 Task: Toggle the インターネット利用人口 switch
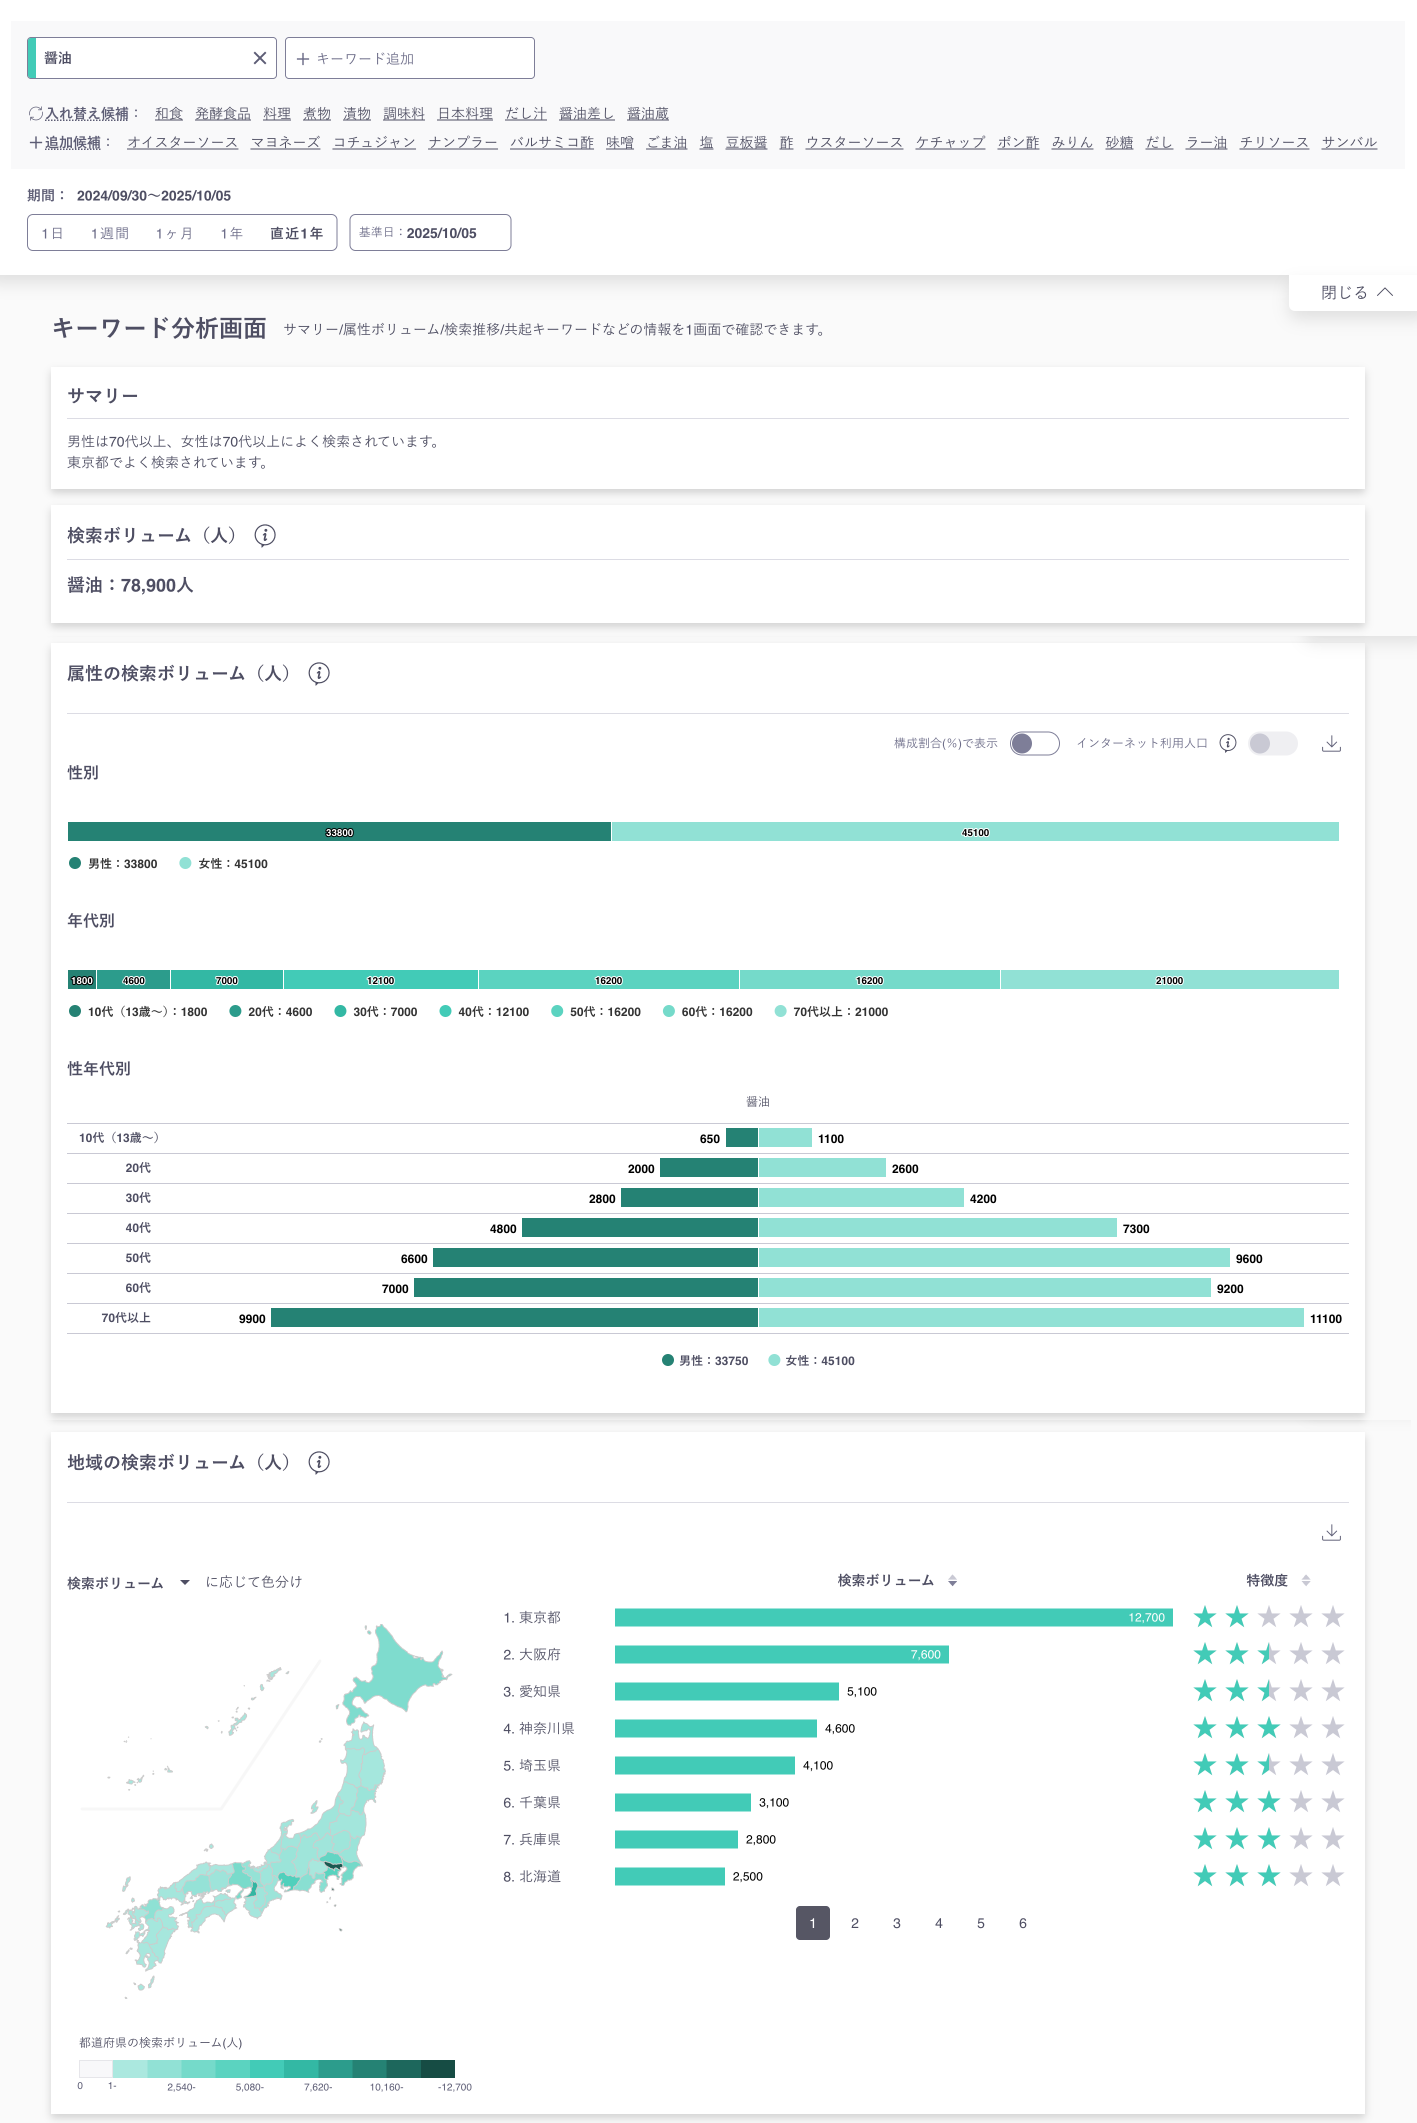click(x=1273, y=743)
